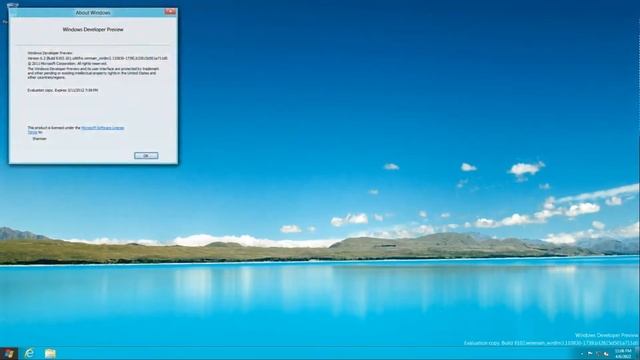Show hidden tray icons arrow
The image size is (640, 360).
click(582, 354)
